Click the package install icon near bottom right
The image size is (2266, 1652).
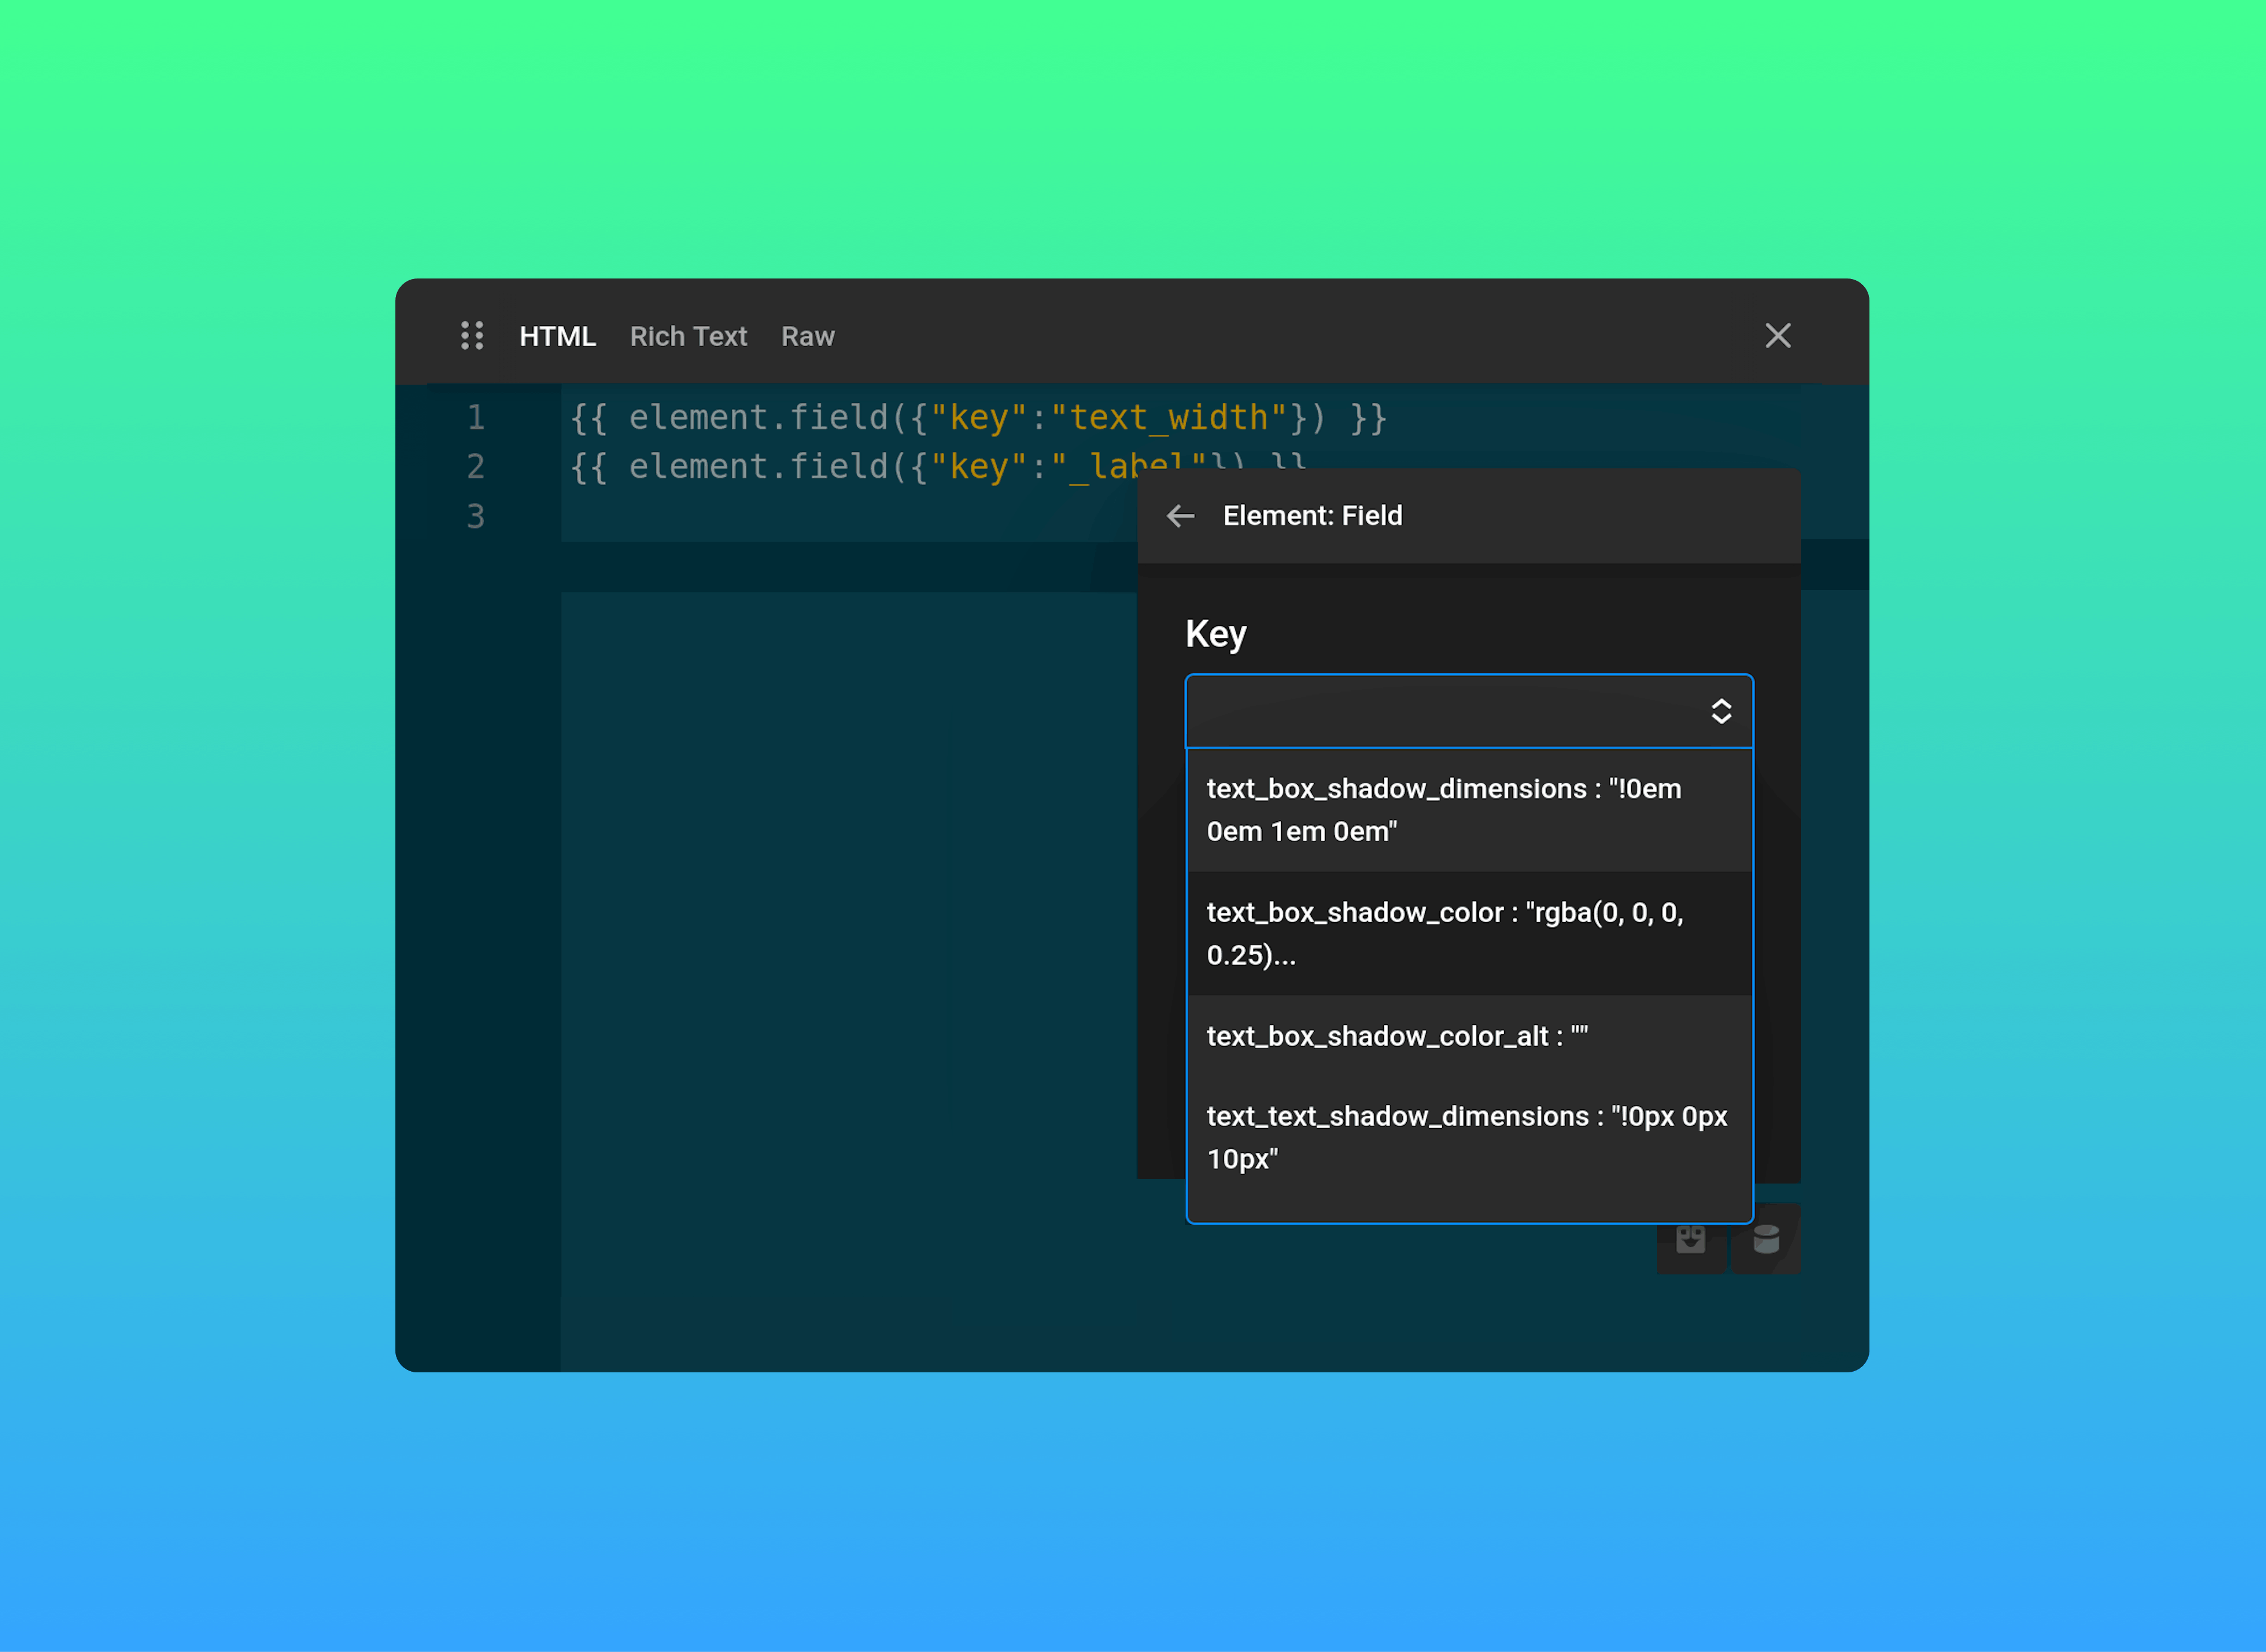point(1691,1239)
